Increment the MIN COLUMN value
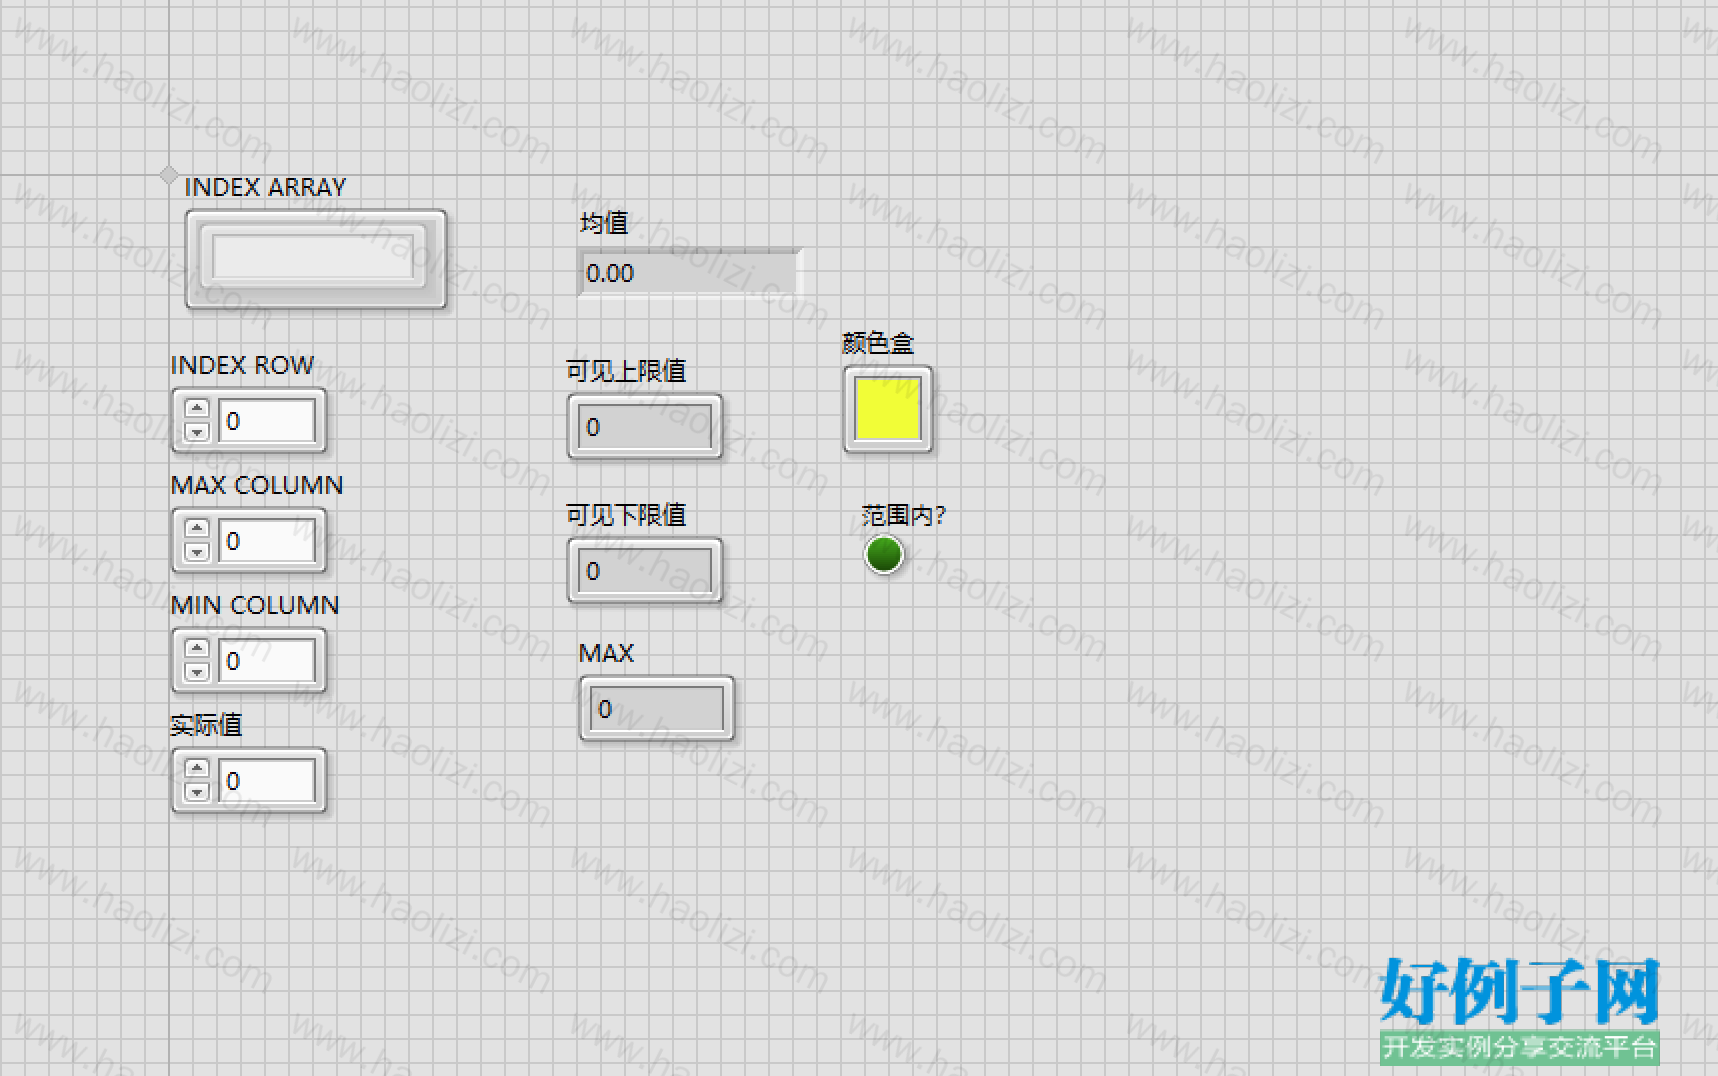 pos(197,648)
